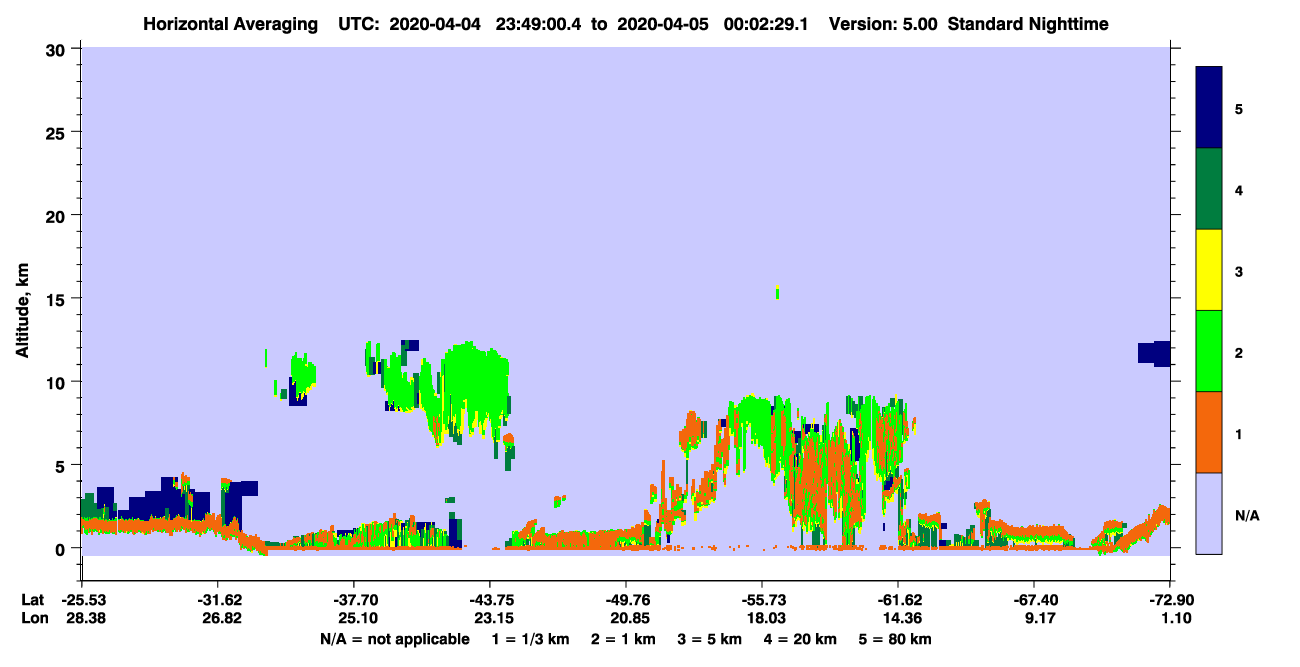Screen dimensions: 1300x667
Task: Click 'Version: 5.00' in the title
Action: coord(883,24)
